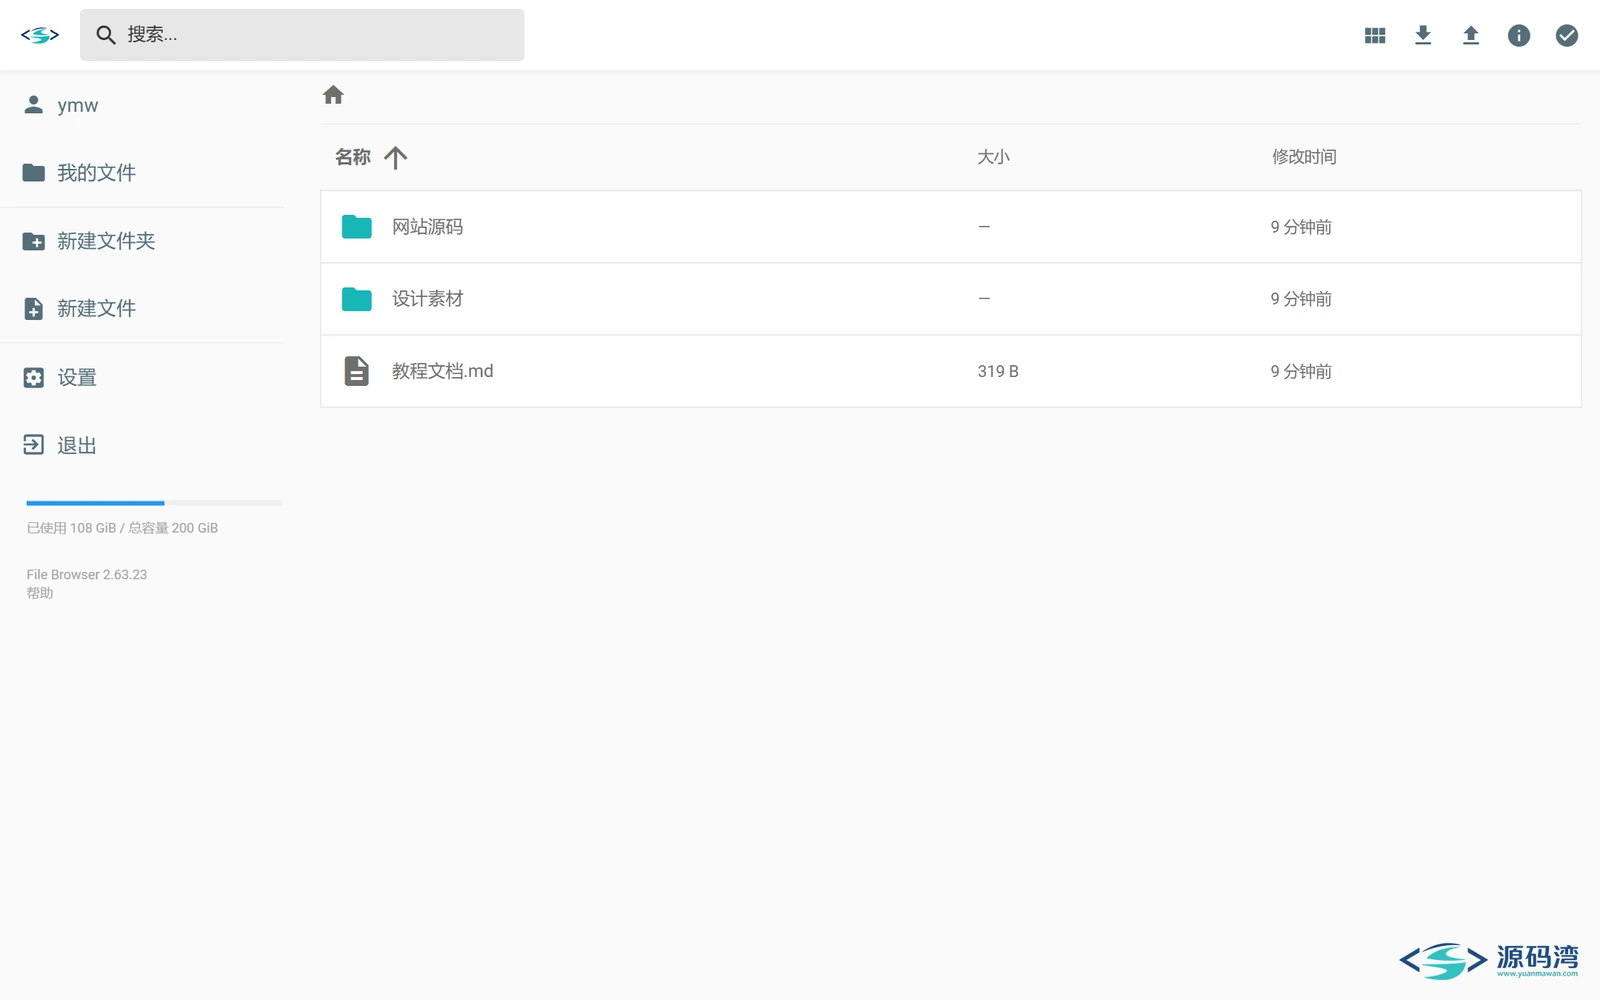Open the file info icon

pos(1519,35)
